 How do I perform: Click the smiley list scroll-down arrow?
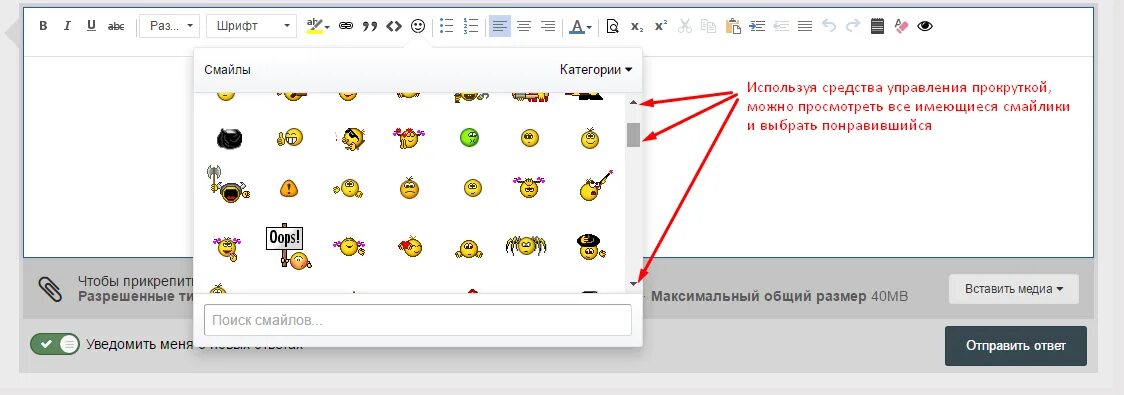point(633,284)
